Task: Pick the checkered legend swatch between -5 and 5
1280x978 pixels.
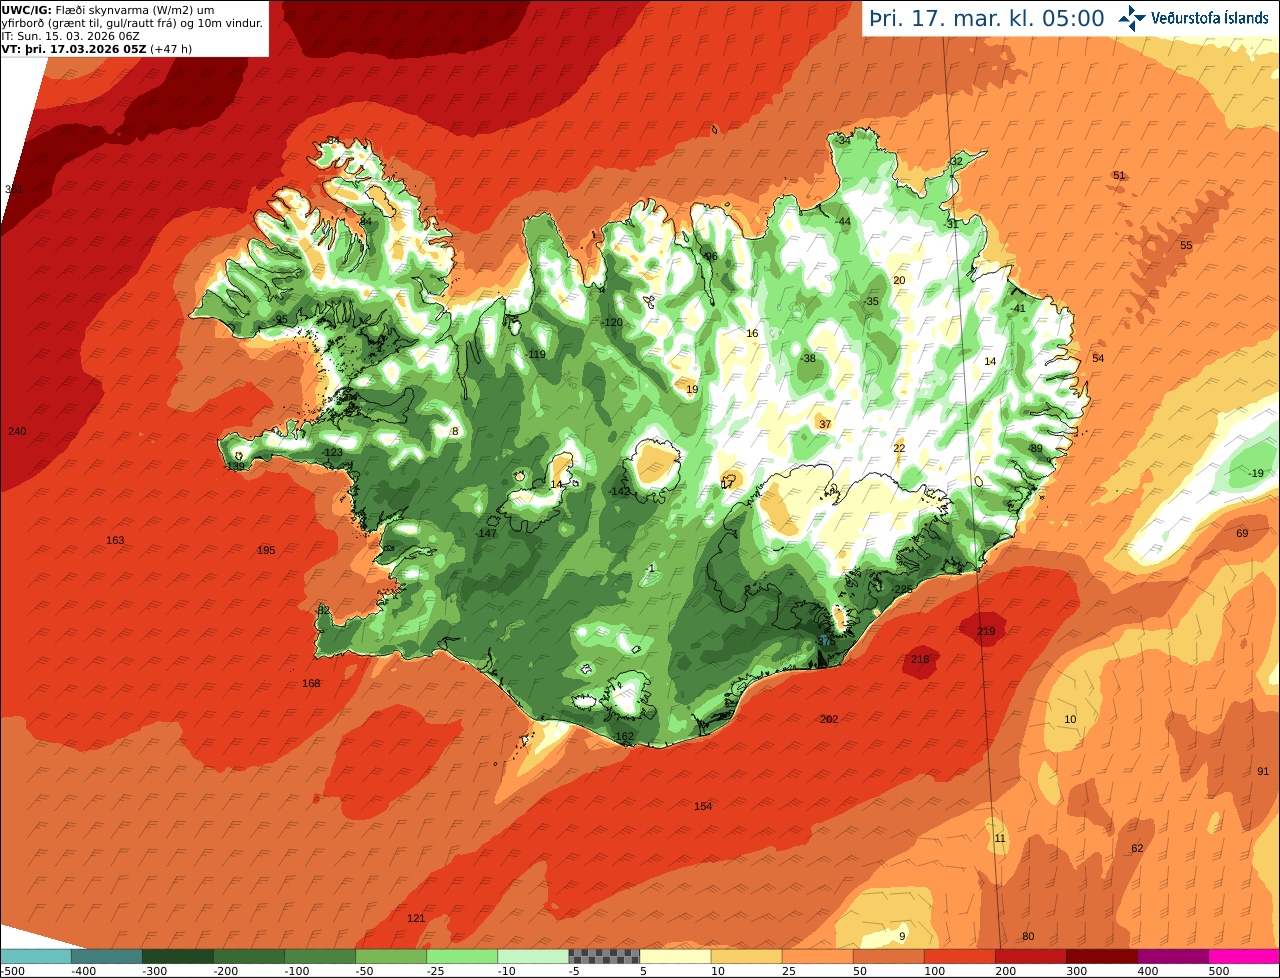Action: pyautogui.click(x=604, y=956)
